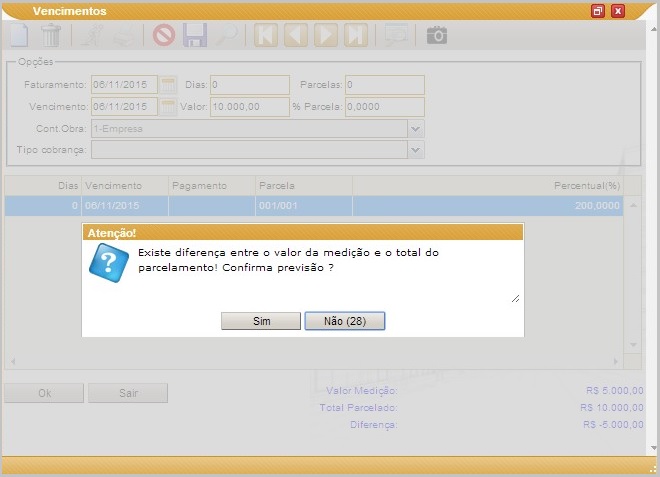Image resolution: width=660 pixels, height=477 pixels.
Task: Click the Atenção! dialog title bar
Action: point(303,232)
